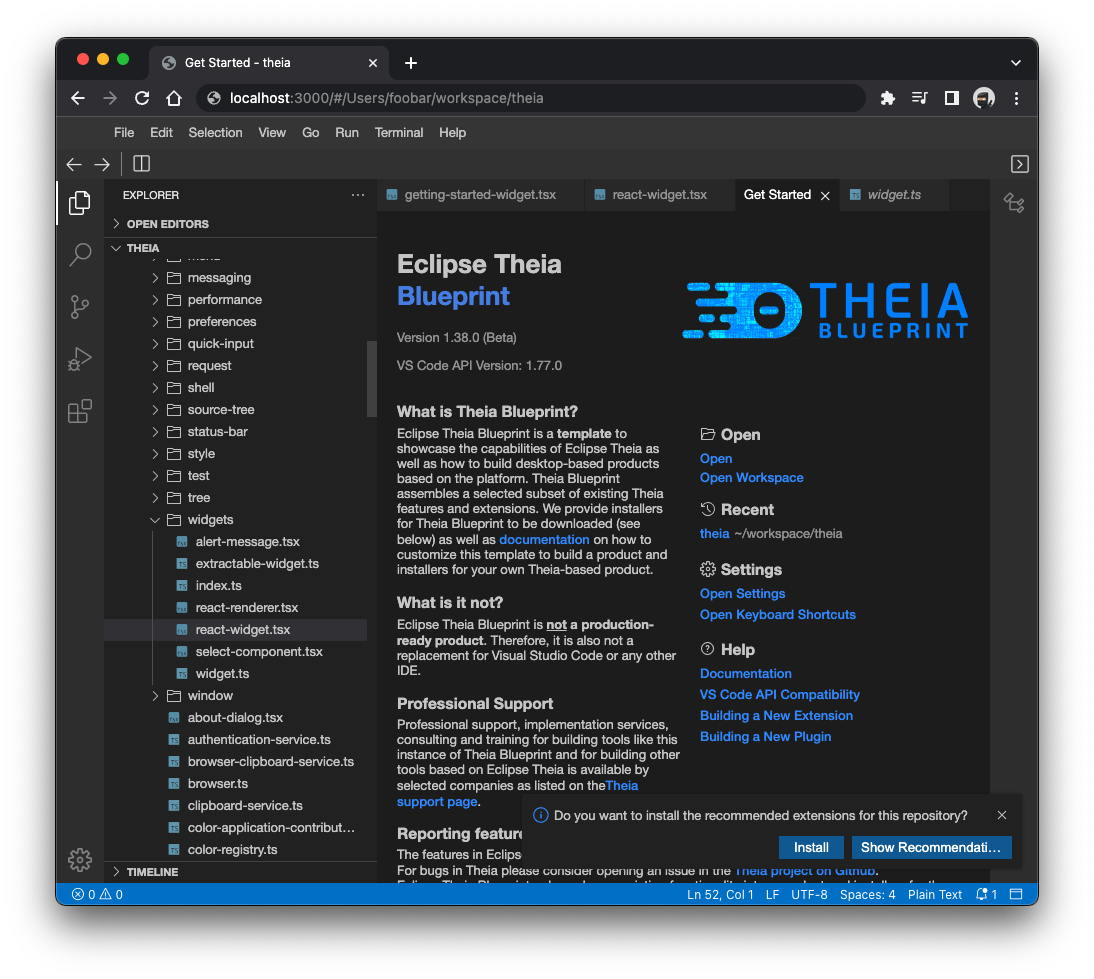Open the Explorer view in the activity bar

pos(79,203)
